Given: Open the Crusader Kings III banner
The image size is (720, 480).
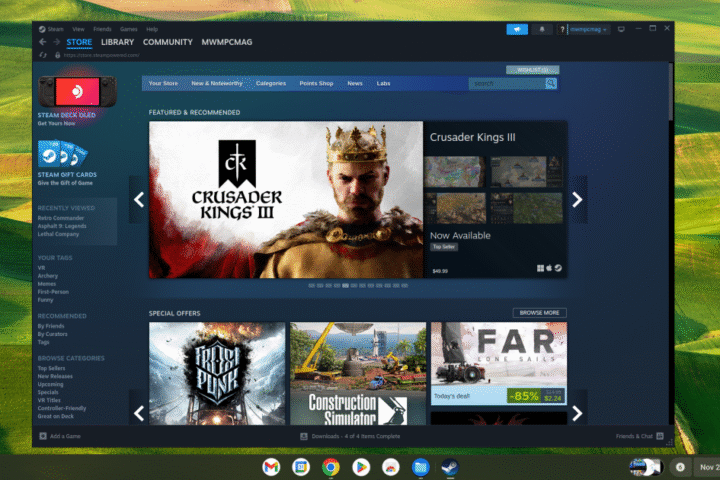Looking at the screenshot, I should click(286, 199).
